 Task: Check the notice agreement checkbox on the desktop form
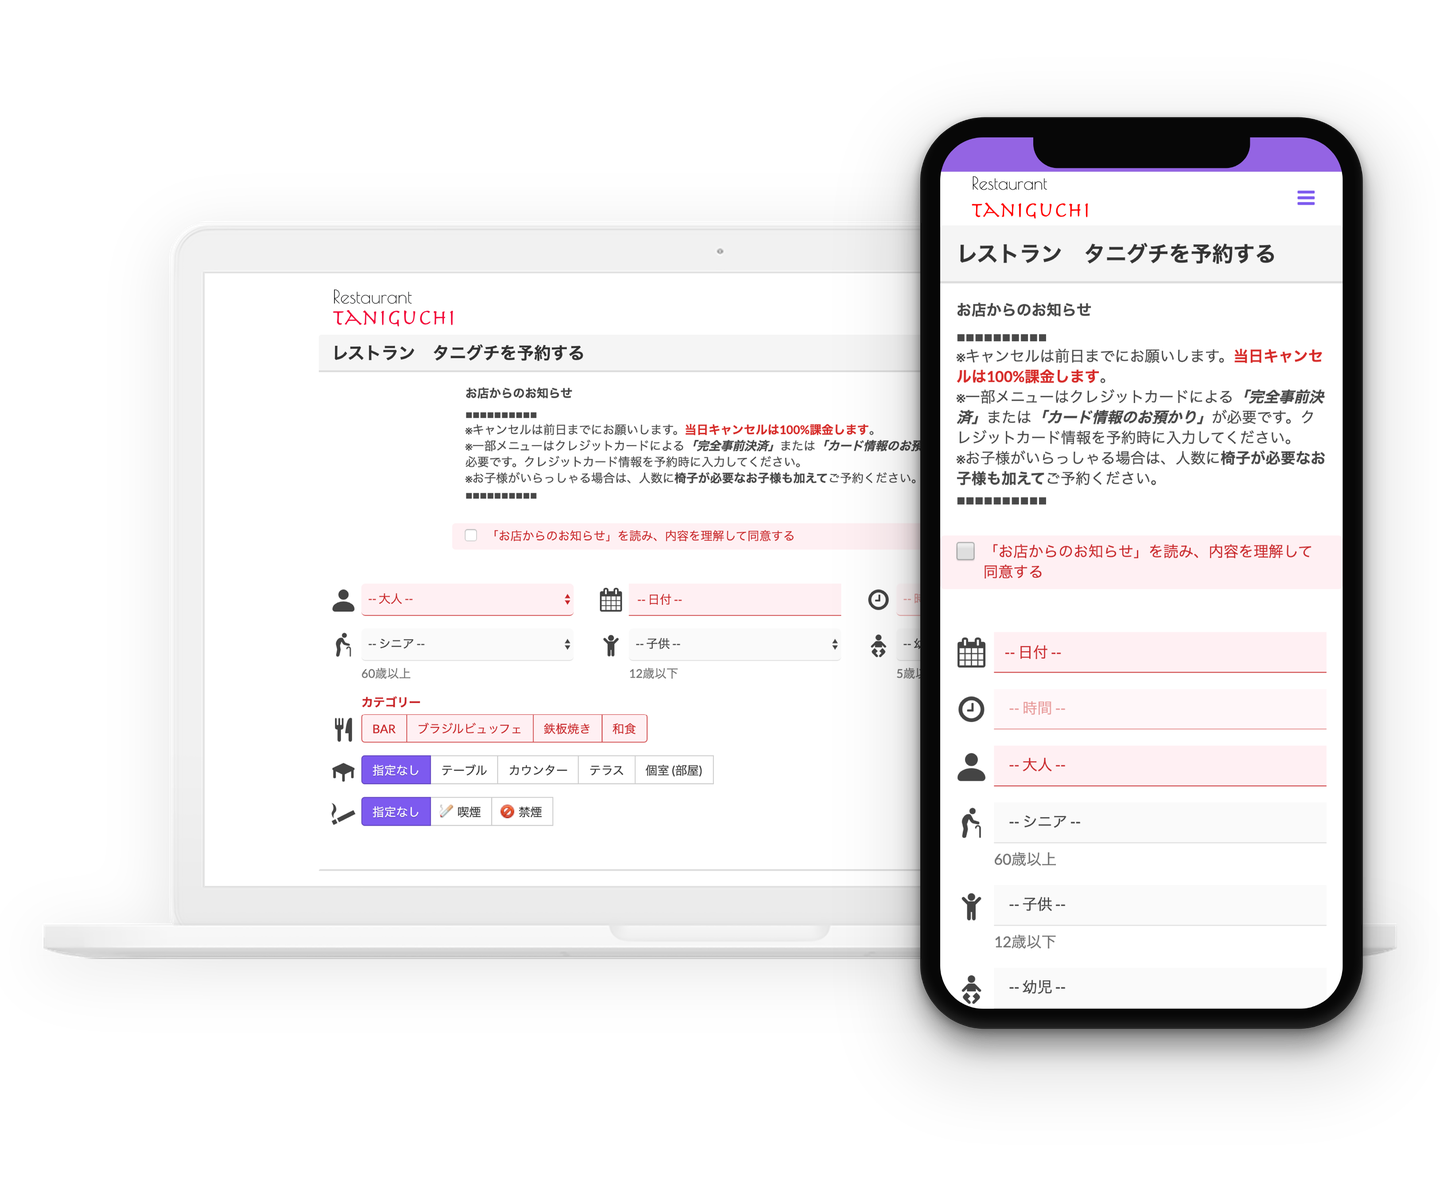click(470, 535)
